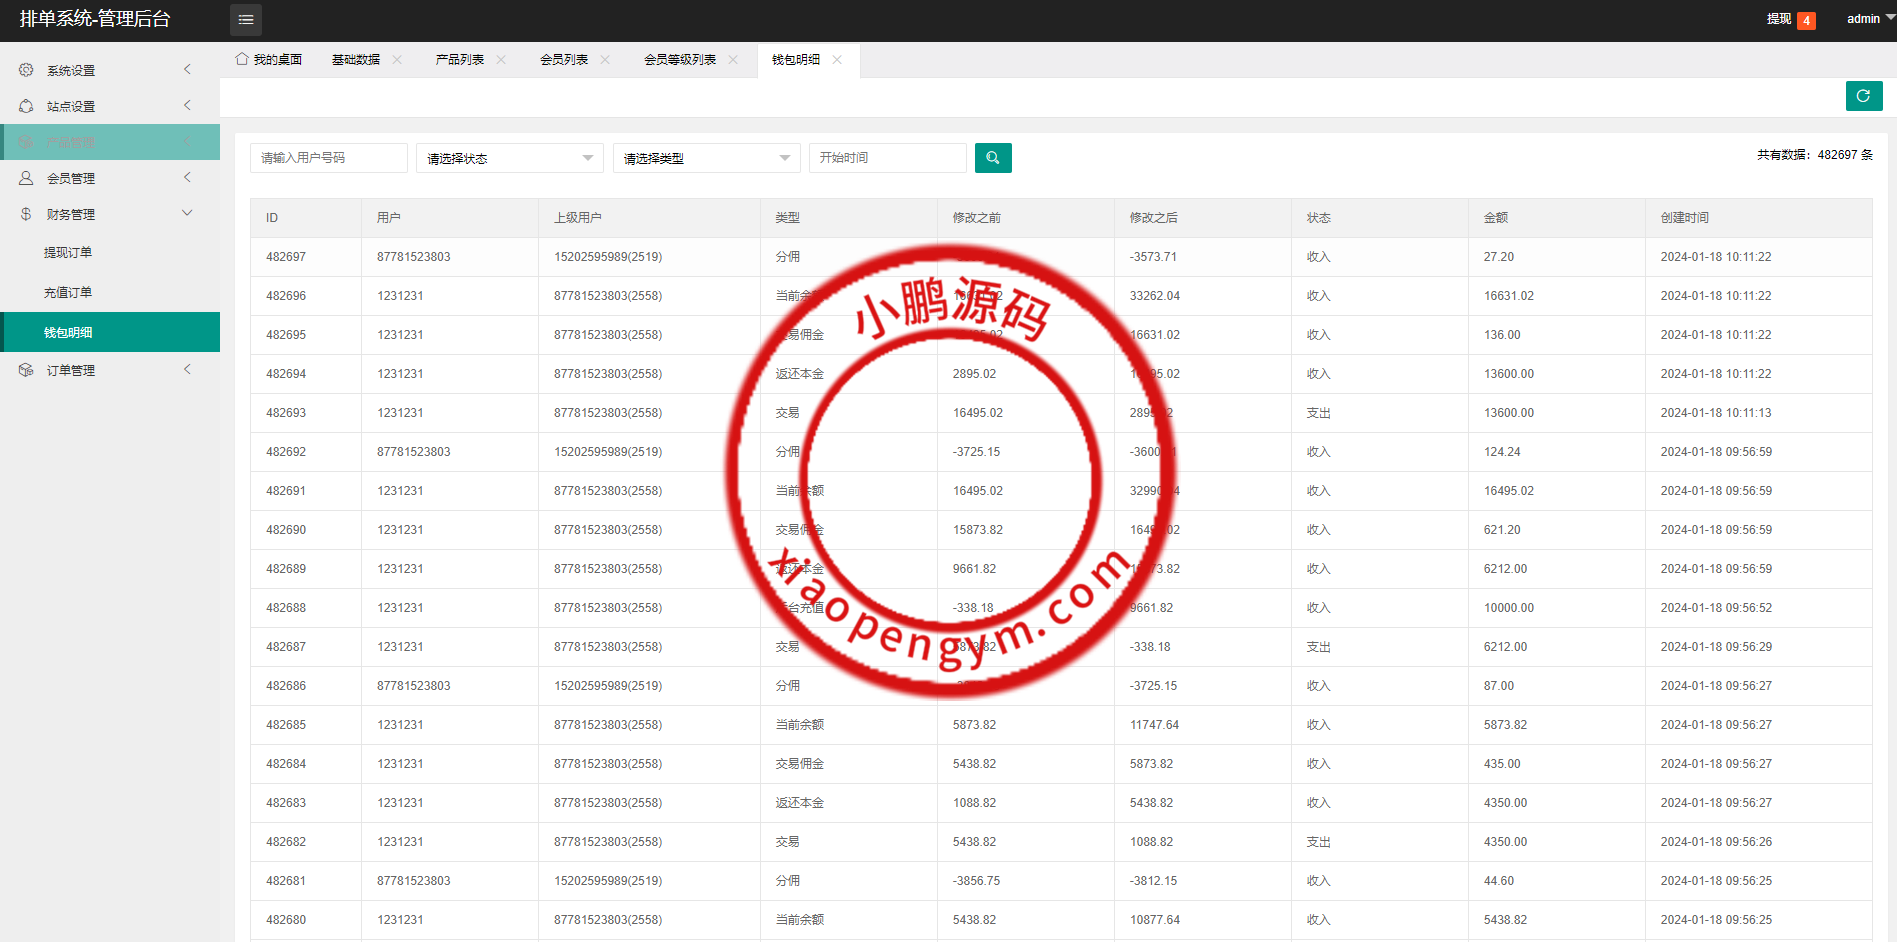The image size is (1897, 942).
Task: Click the 订单管理 sidebar icon
Action: point(26,370)
